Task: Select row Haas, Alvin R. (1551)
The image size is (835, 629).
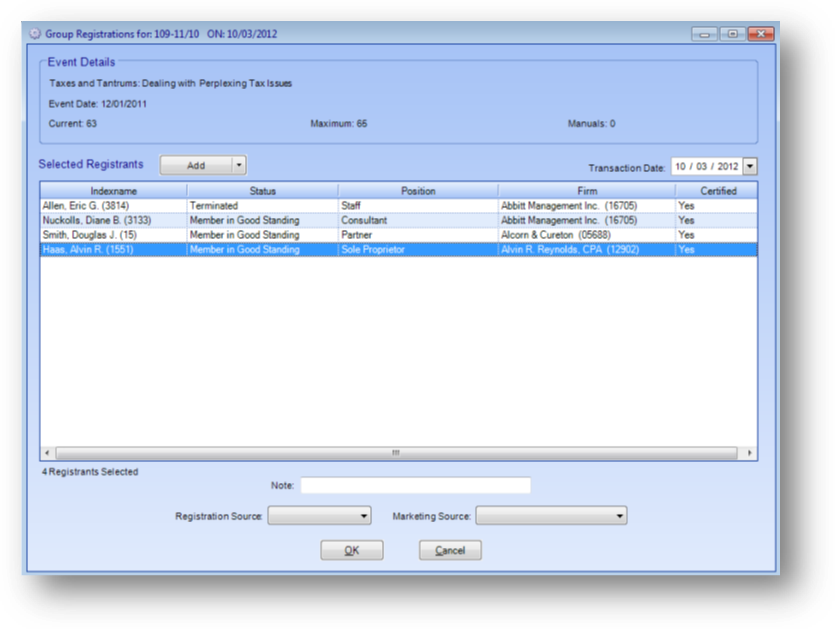Action: pyautogui.click(x=398, y=249)
